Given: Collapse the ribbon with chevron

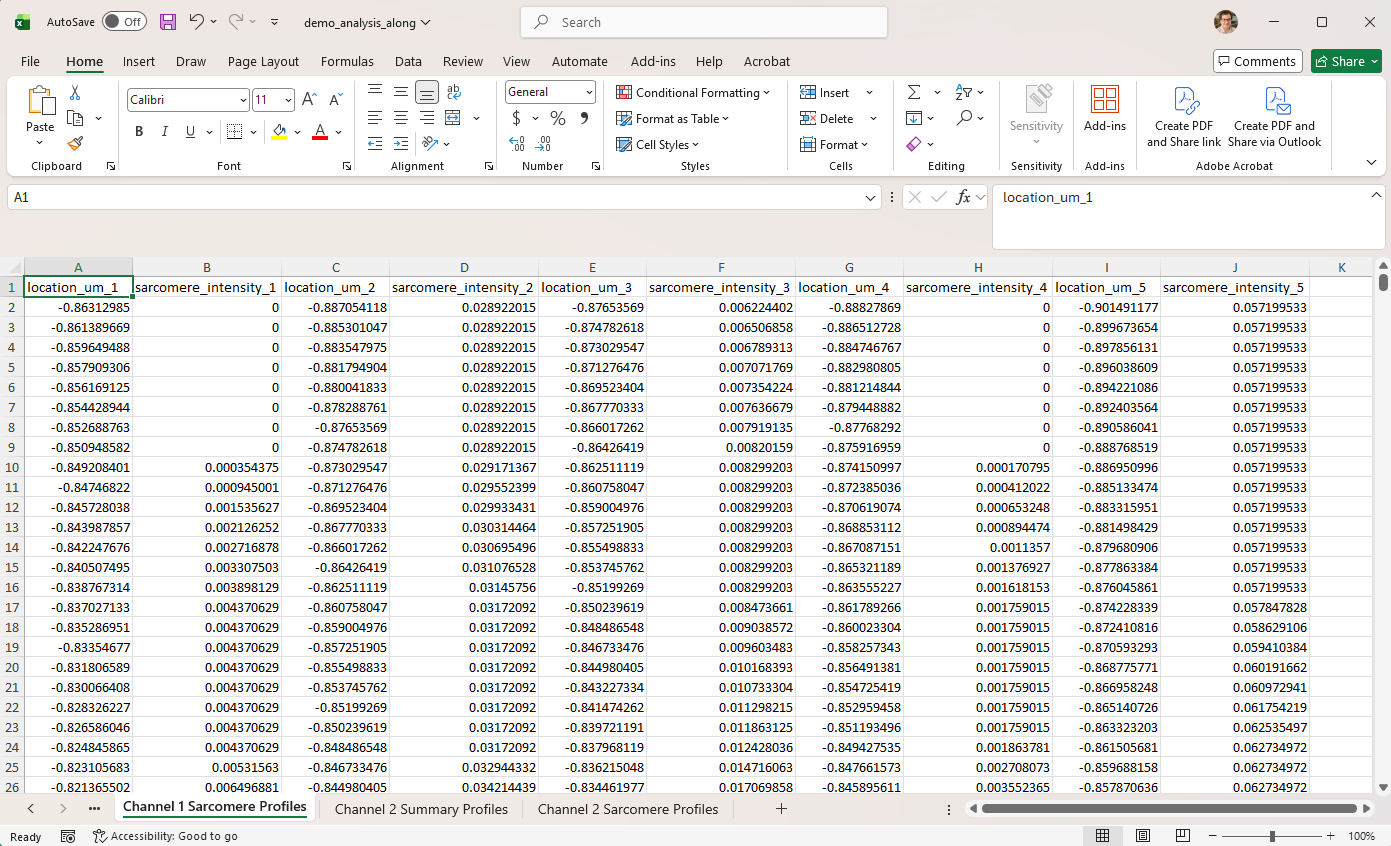Looking at the screenshot, I should (x=1371, y=162).
